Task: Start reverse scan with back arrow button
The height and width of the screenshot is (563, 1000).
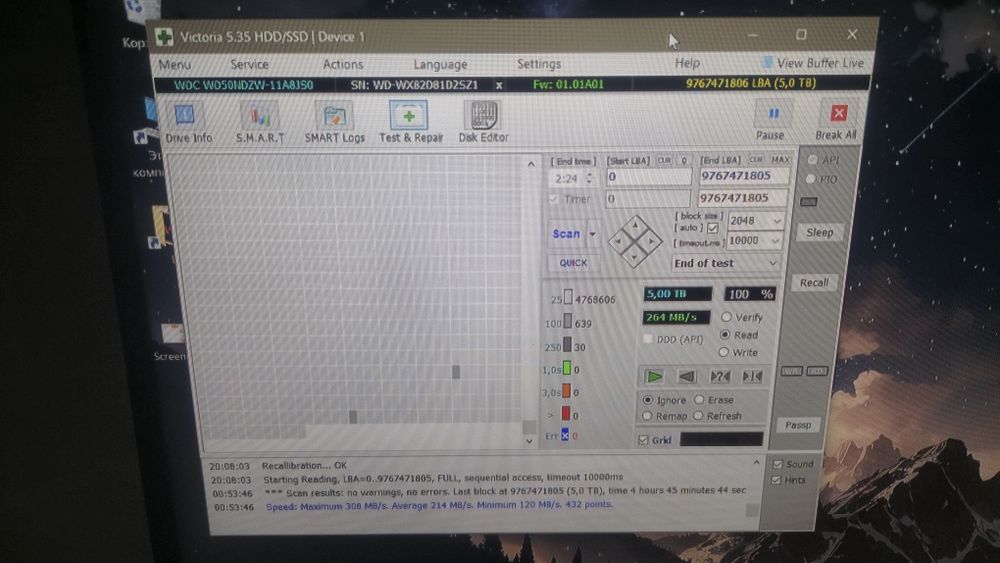Action: click(x=687, y=376)
